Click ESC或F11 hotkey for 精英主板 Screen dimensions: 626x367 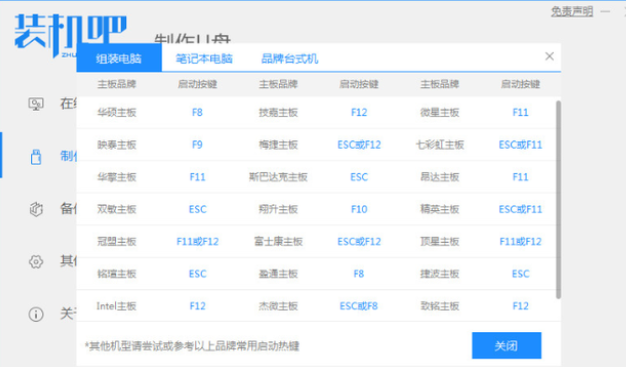(x=520, y=209)
